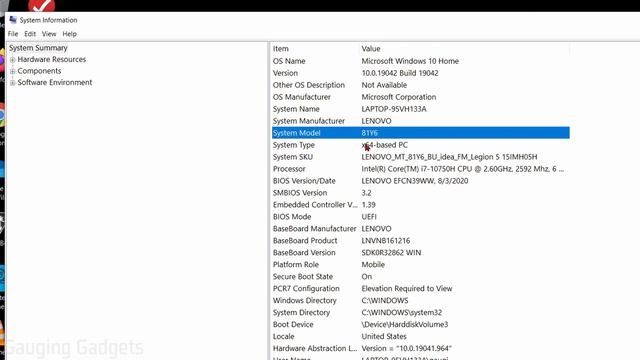Select the BIOS Version/Date row
Image resolution: width=640 pixels, height=360 pixels.
(x=420, y=181)
